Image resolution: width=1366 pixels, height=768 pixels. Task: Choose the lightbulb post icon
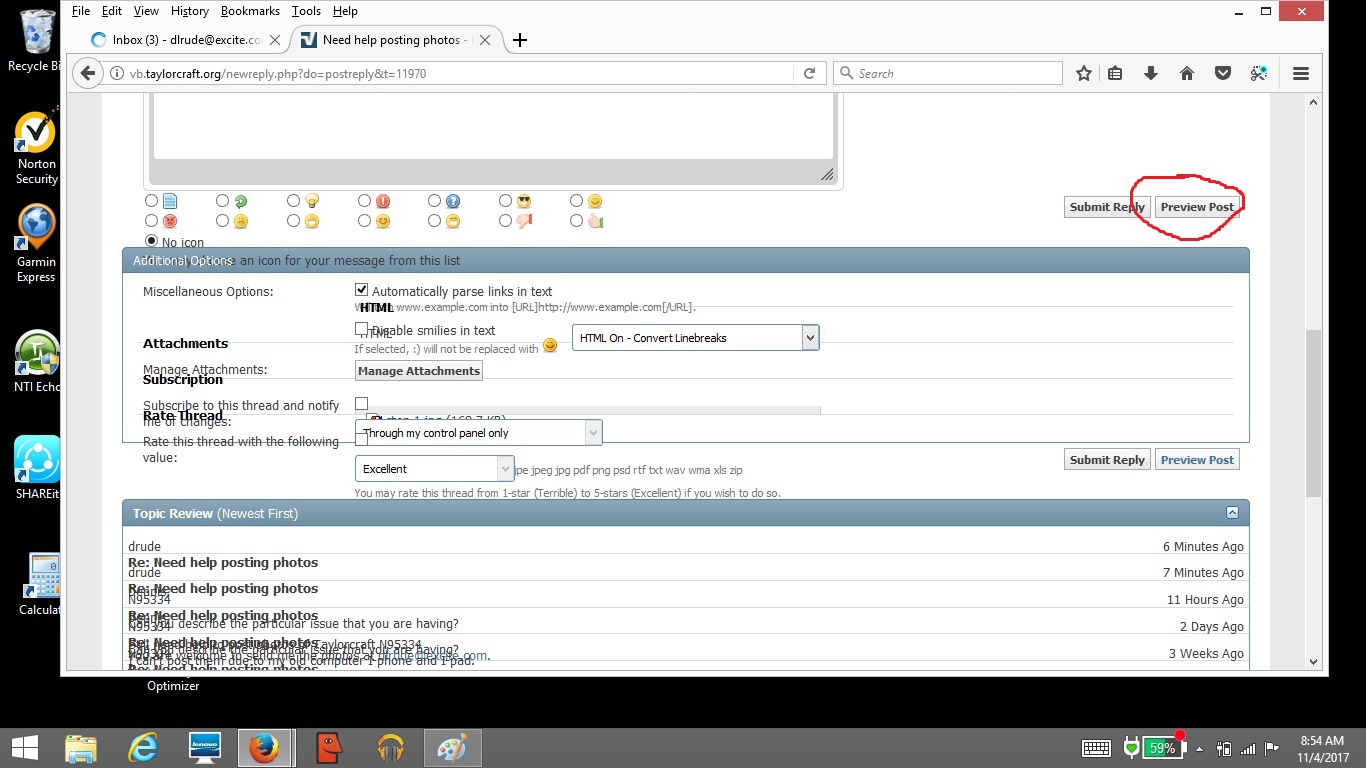click(x=293, y=201)
